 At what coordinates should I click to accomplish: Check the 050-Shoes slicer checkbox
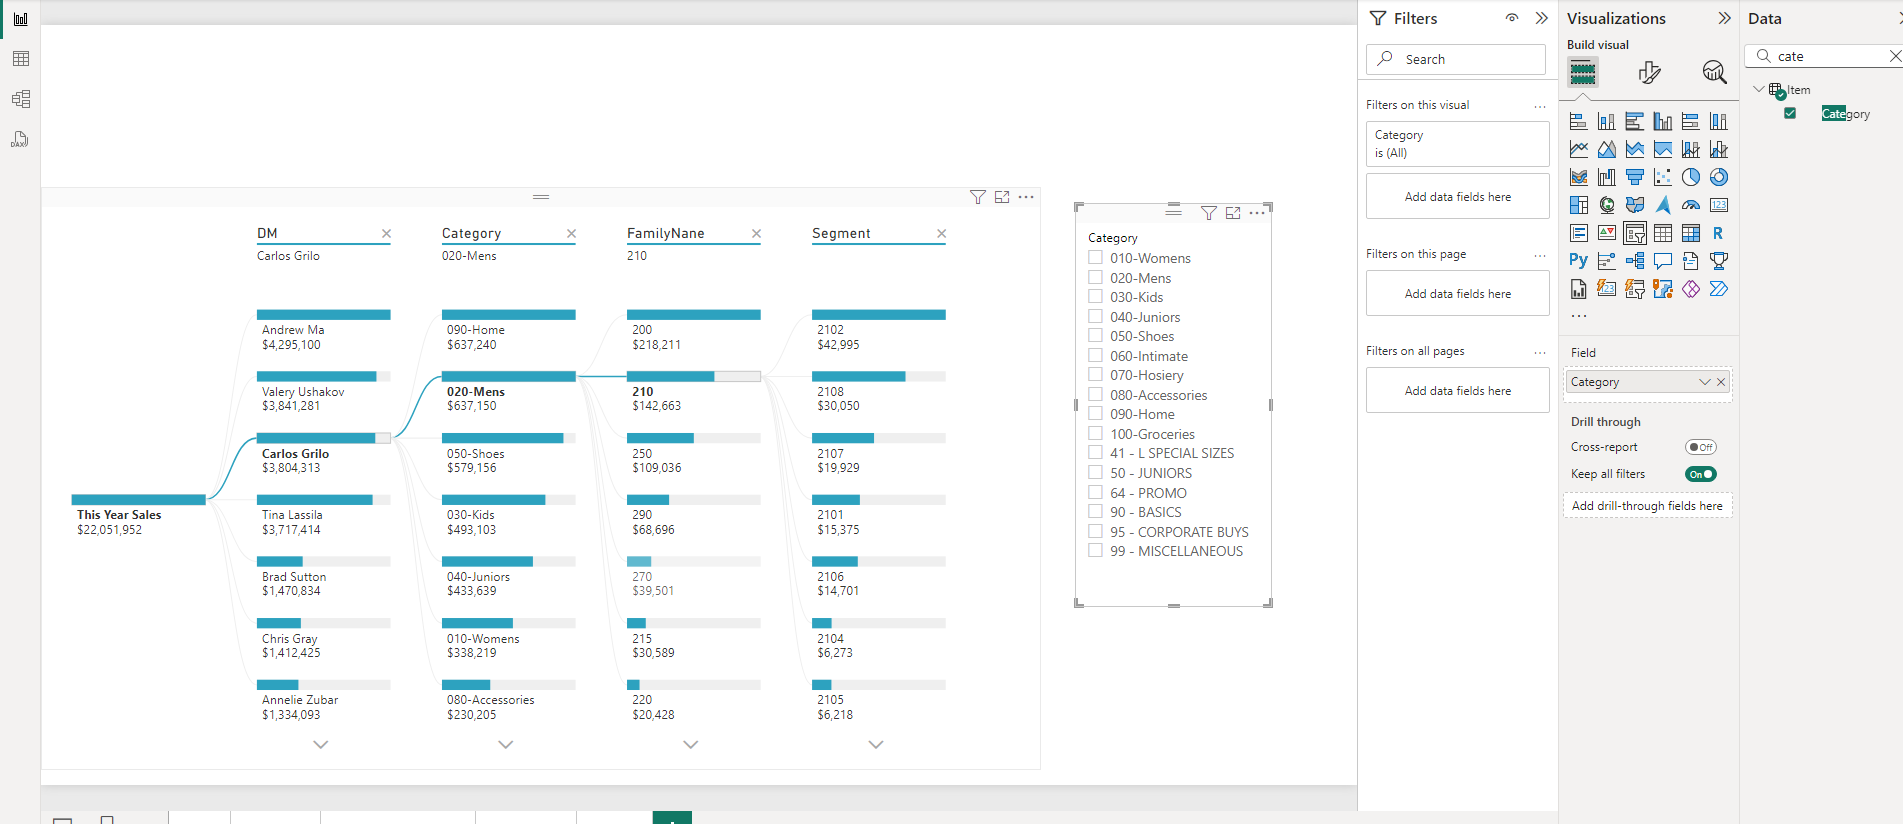point(1096,336)
